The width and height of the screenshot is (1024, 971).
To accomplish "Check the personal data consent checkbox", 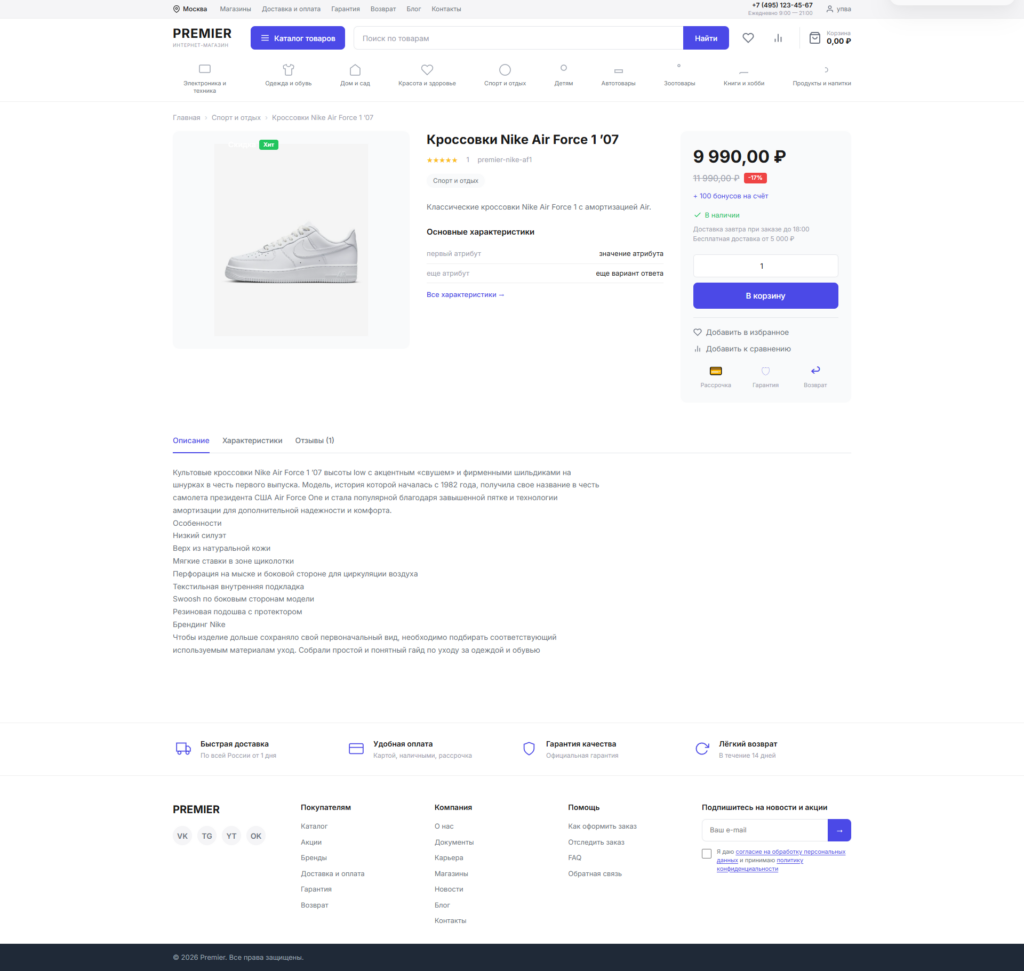I will [x=707, y=853].
